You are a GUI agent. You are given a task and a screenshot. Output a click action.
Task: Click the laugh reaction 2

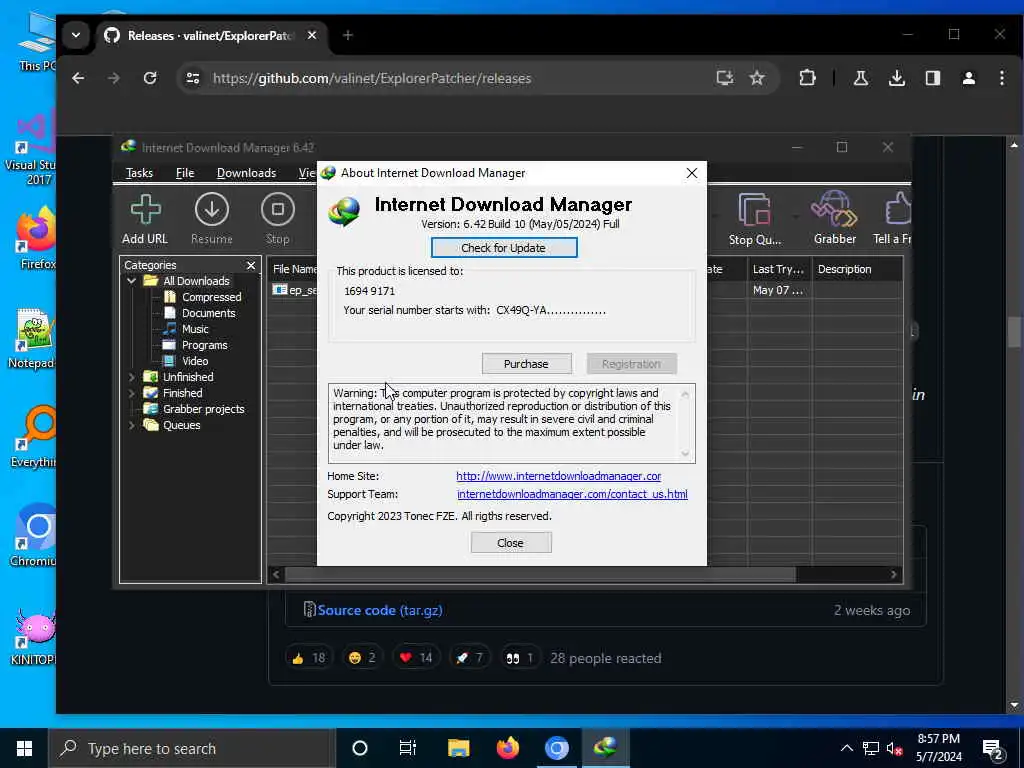point(362,658)
